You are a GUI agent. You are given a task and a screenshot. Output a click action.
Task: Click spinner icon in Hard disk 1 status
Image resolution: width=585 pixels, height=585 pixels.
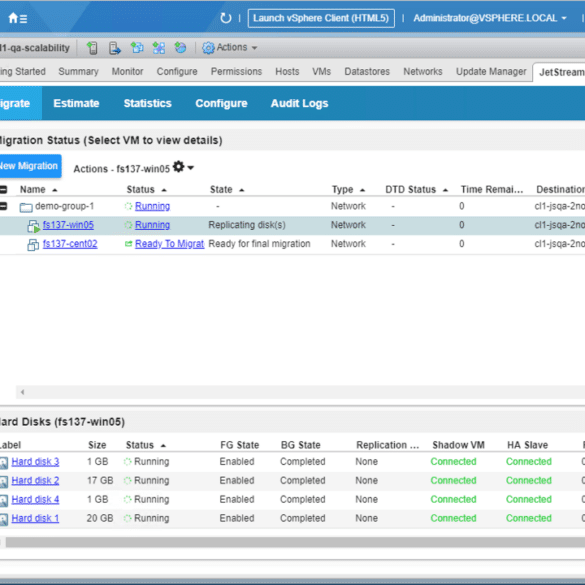(x=128, y=518)
